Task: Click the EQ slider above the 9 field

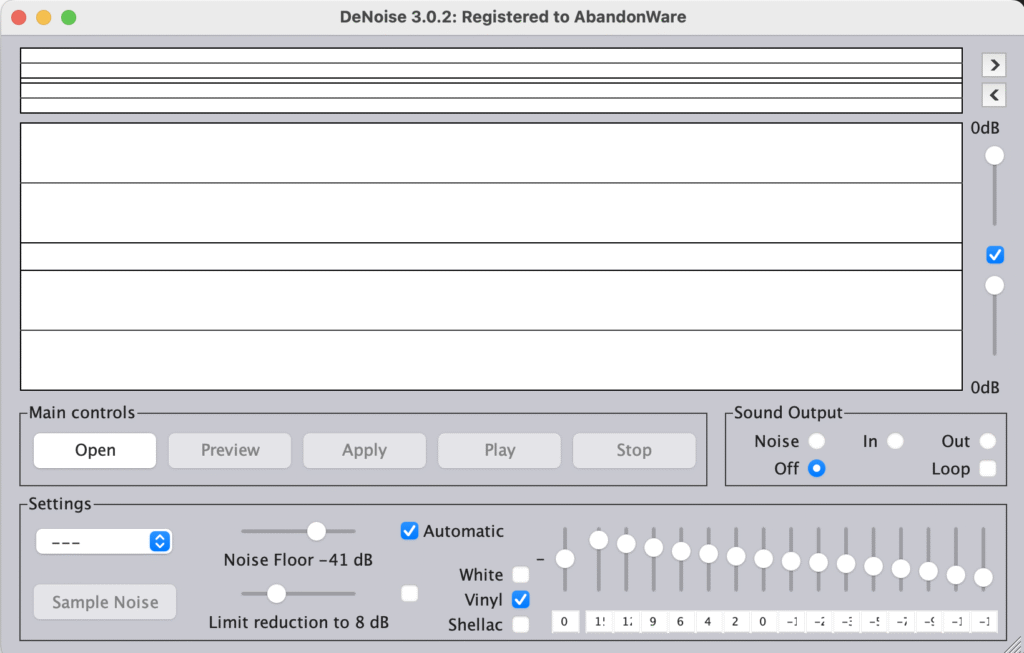Action: (x=654, y=560)
